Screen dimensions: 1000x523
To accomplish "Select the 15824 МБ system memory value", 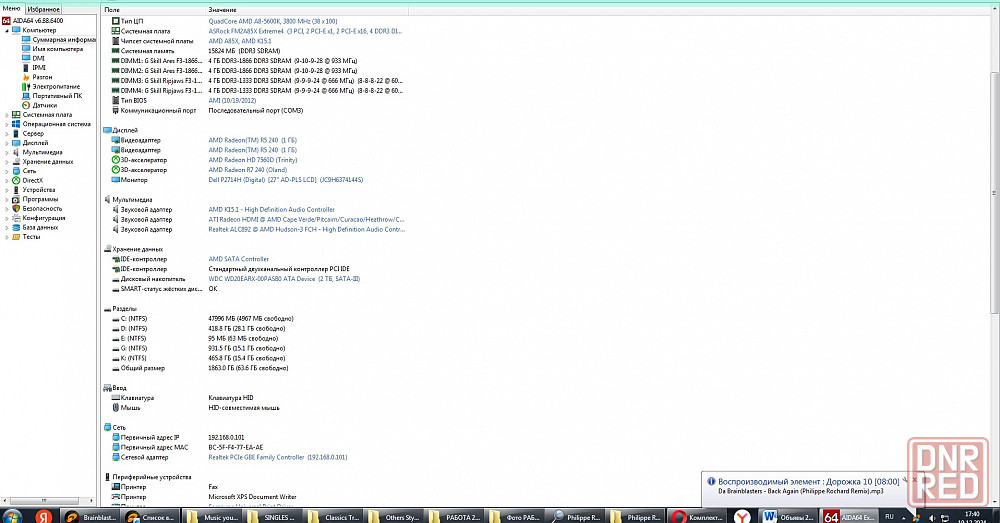I will coord(244,51).
